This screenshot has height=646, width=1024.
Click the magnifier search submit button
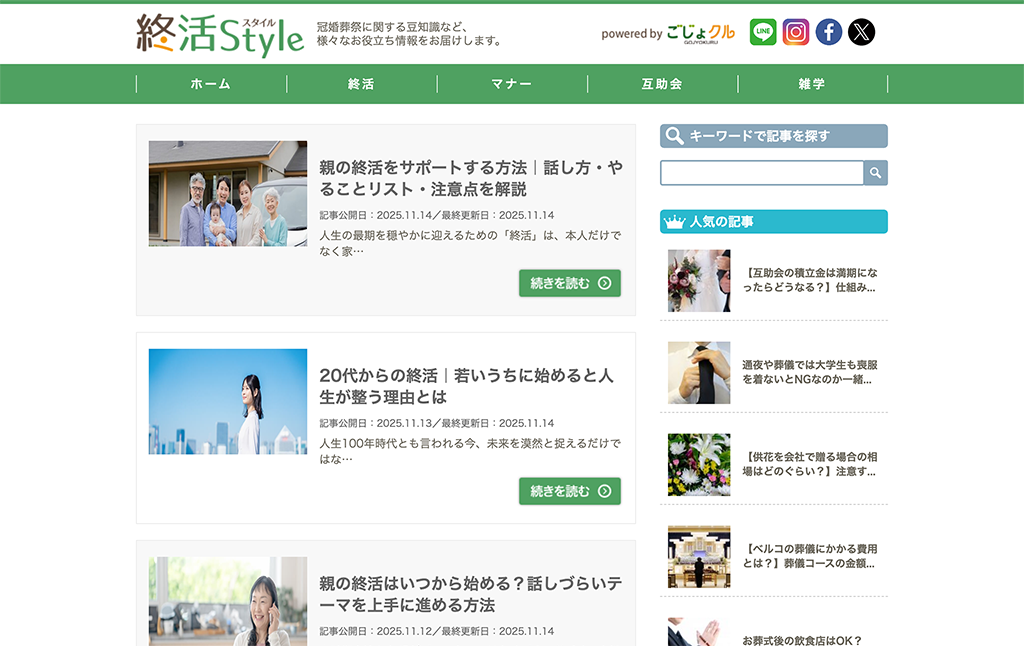point(876,173)
